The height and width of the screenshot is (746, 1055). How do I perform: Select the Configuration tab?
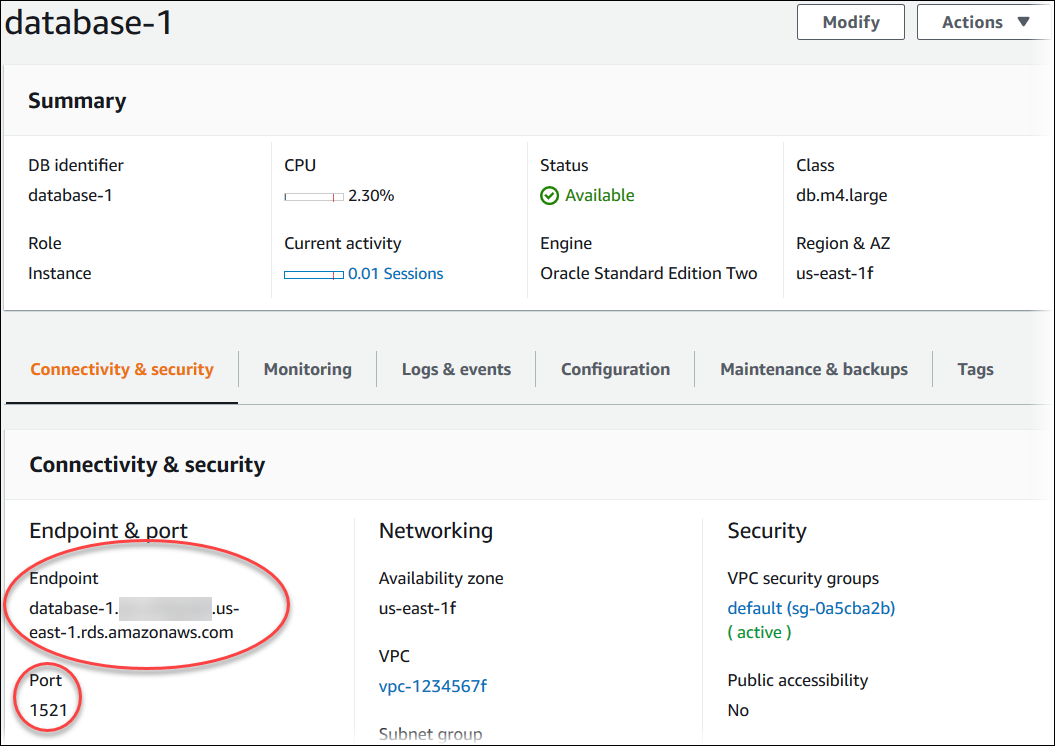point(615,369)
